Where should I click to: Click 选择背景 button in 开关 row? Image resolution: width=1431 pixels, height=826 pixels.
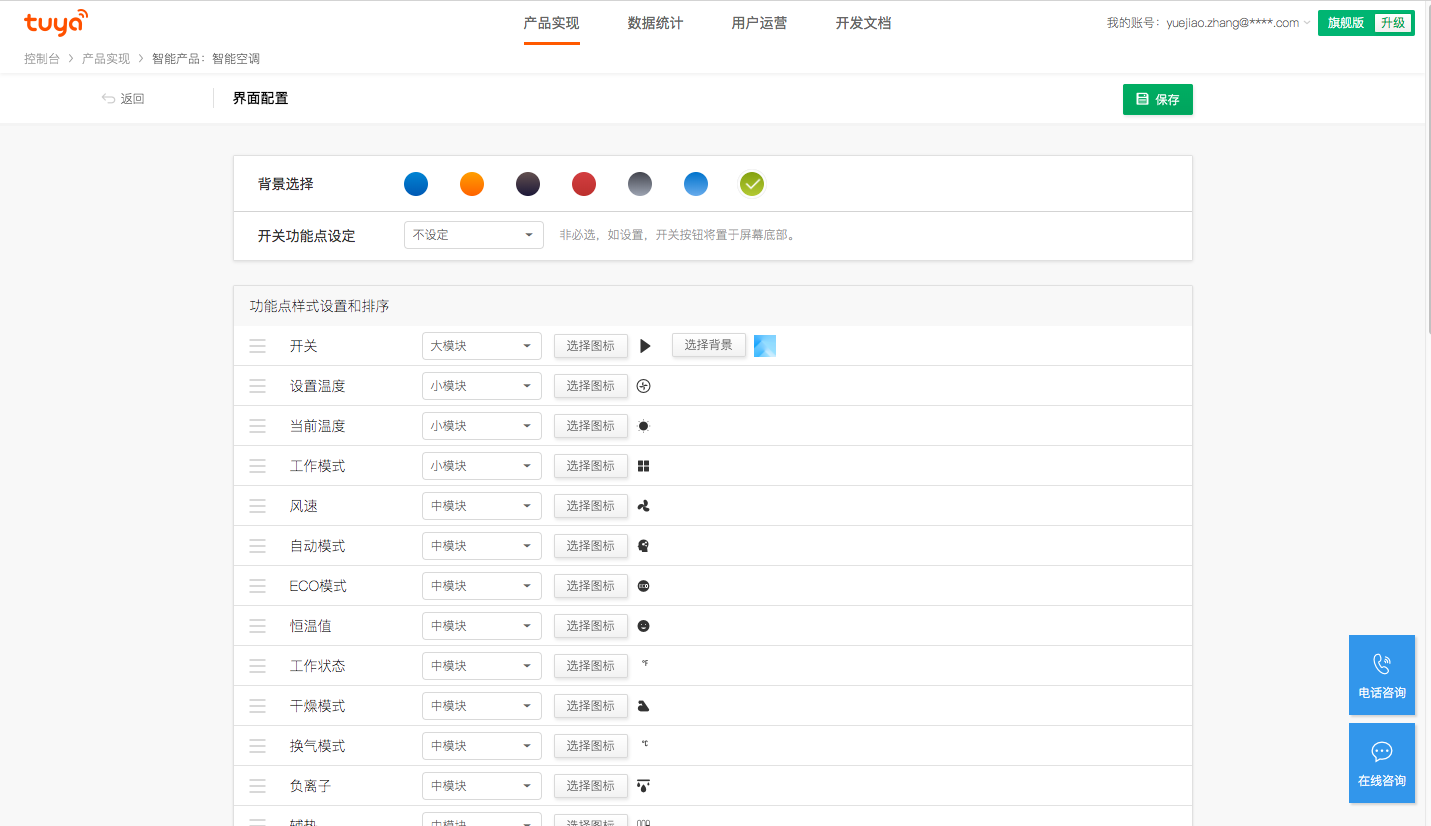pos(708,345)
